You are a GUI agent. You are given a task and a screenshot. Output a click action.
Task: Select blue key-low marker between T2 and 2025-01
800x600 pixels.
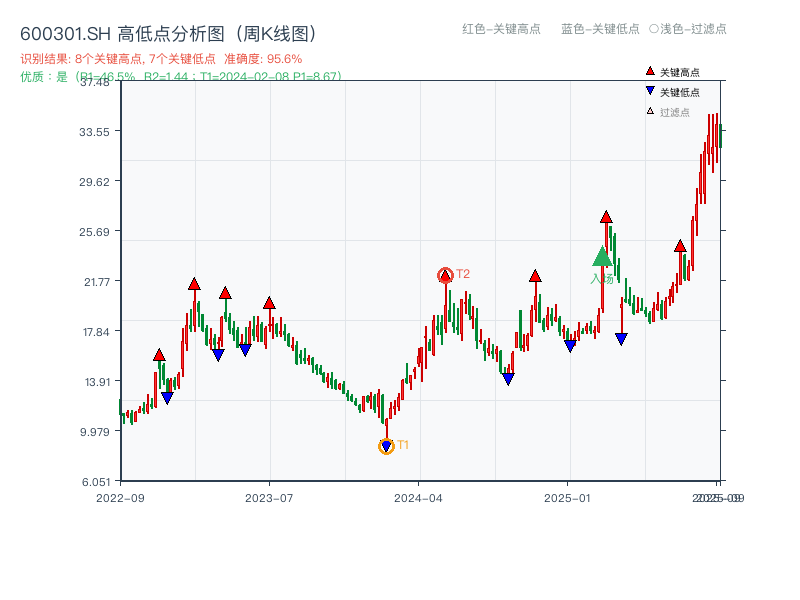click(508, 379)
